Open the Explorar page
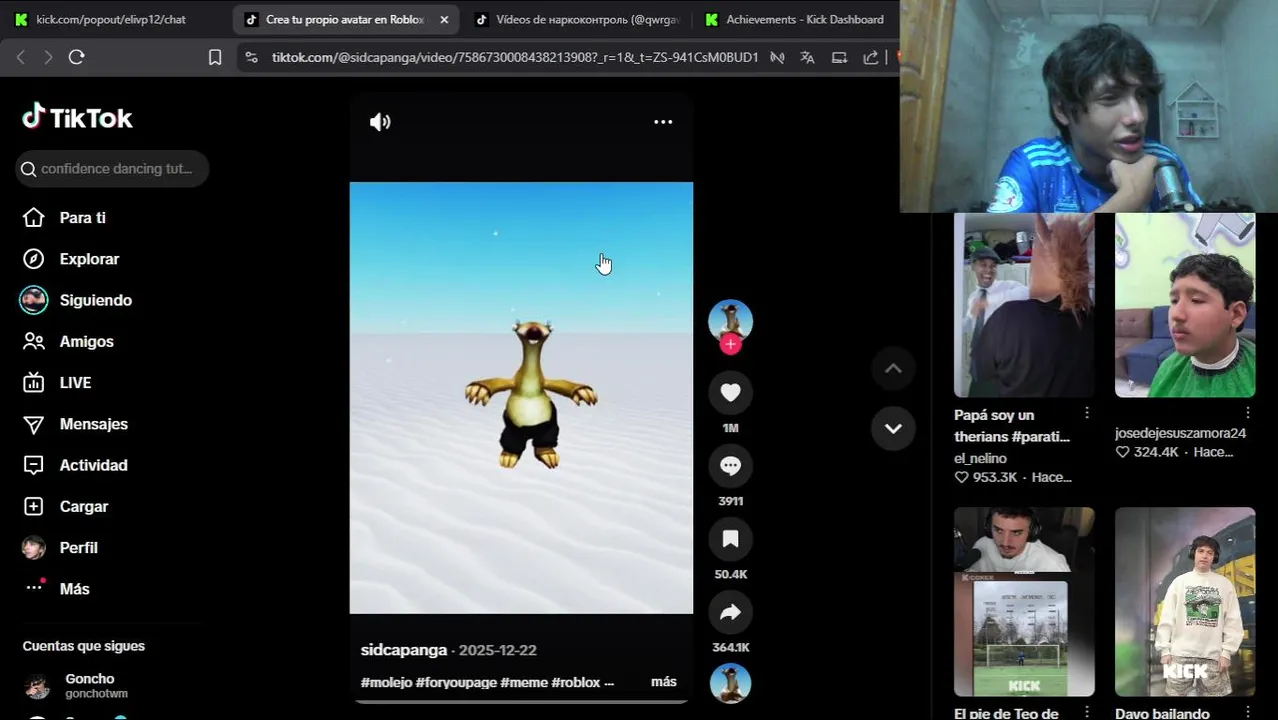This screenshot has height=720, width=1278. point(89,259)
